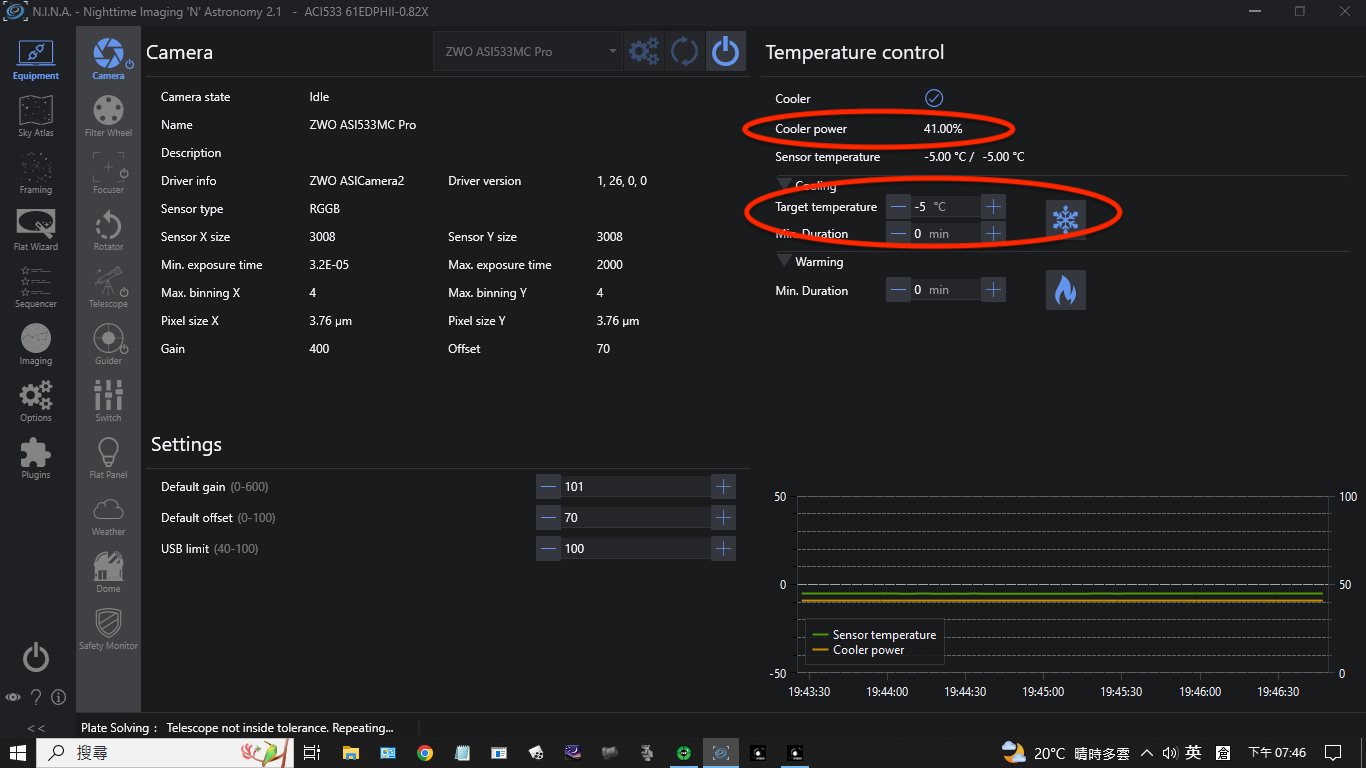
Task: Select the Filter Wheel equipment tab
Action: [x=108, y=116]
